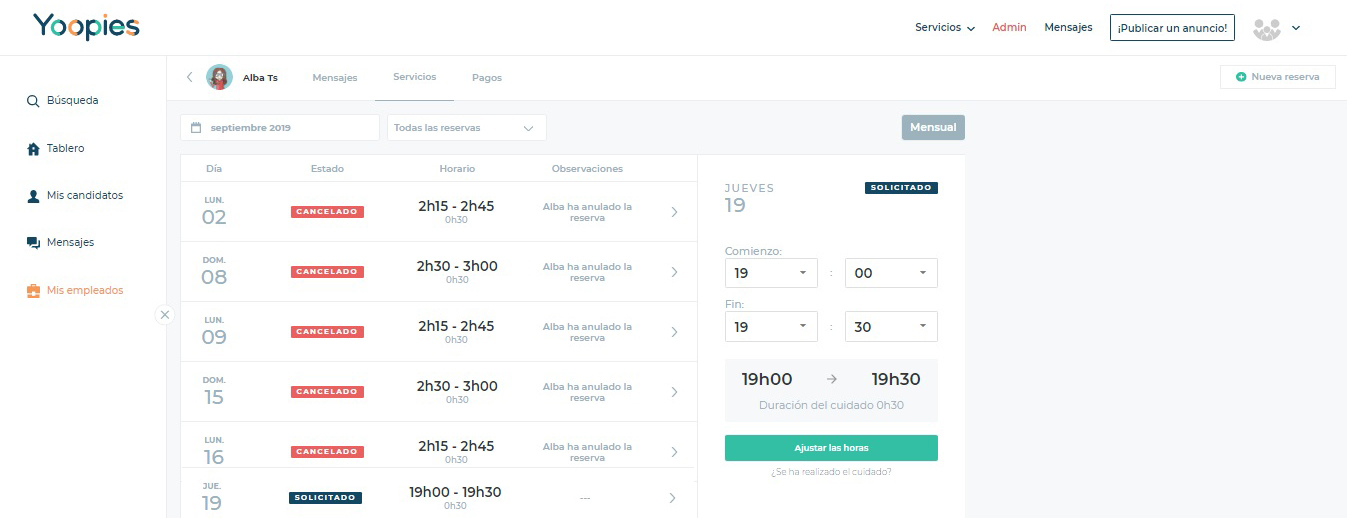Viewport: 1347px width, 518px height.
Task: Open details arrow for Lun. 09 reservation
Action: point(674,332)
